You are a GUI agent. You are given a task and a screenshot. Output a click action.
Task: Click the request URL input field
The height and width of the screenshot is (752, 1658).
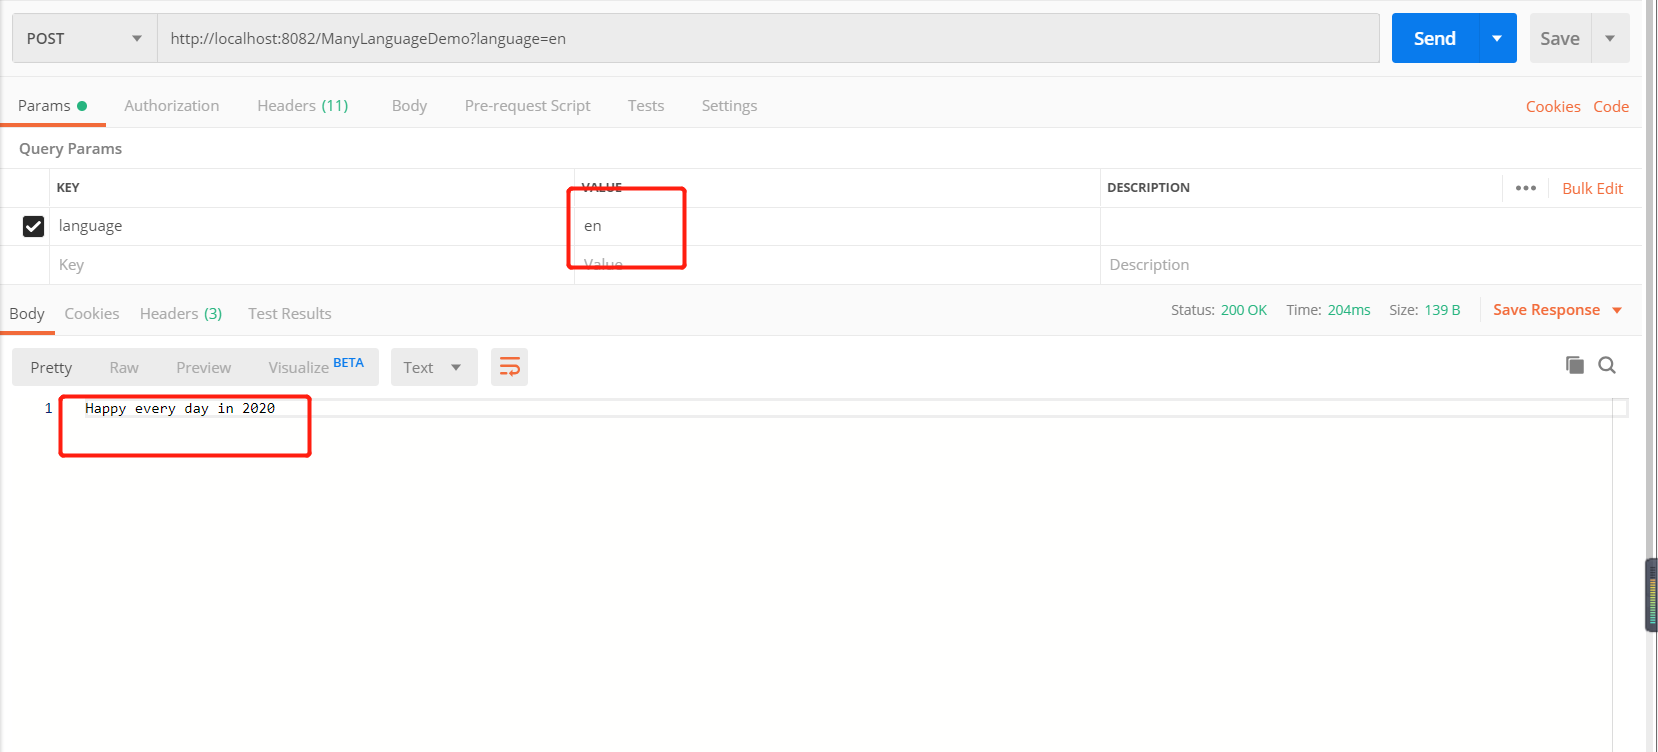(x=768, y=38)
